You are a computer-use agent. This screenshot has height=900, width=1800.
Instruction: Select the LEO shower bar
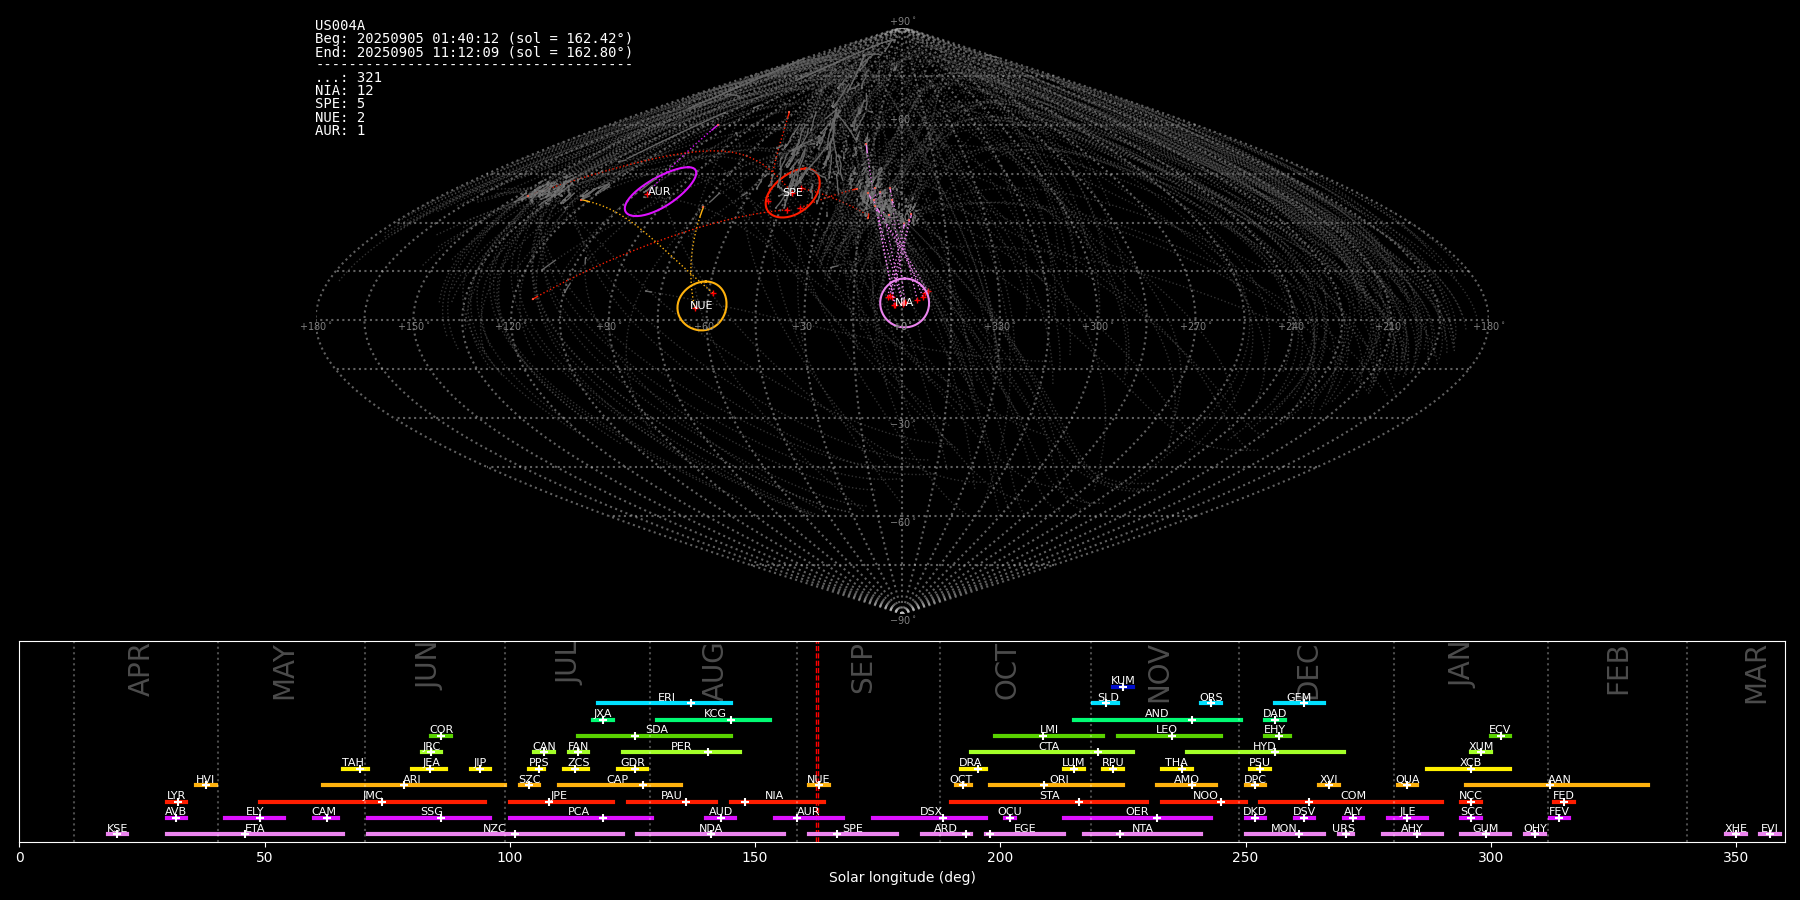click(x=1169, y=736)
